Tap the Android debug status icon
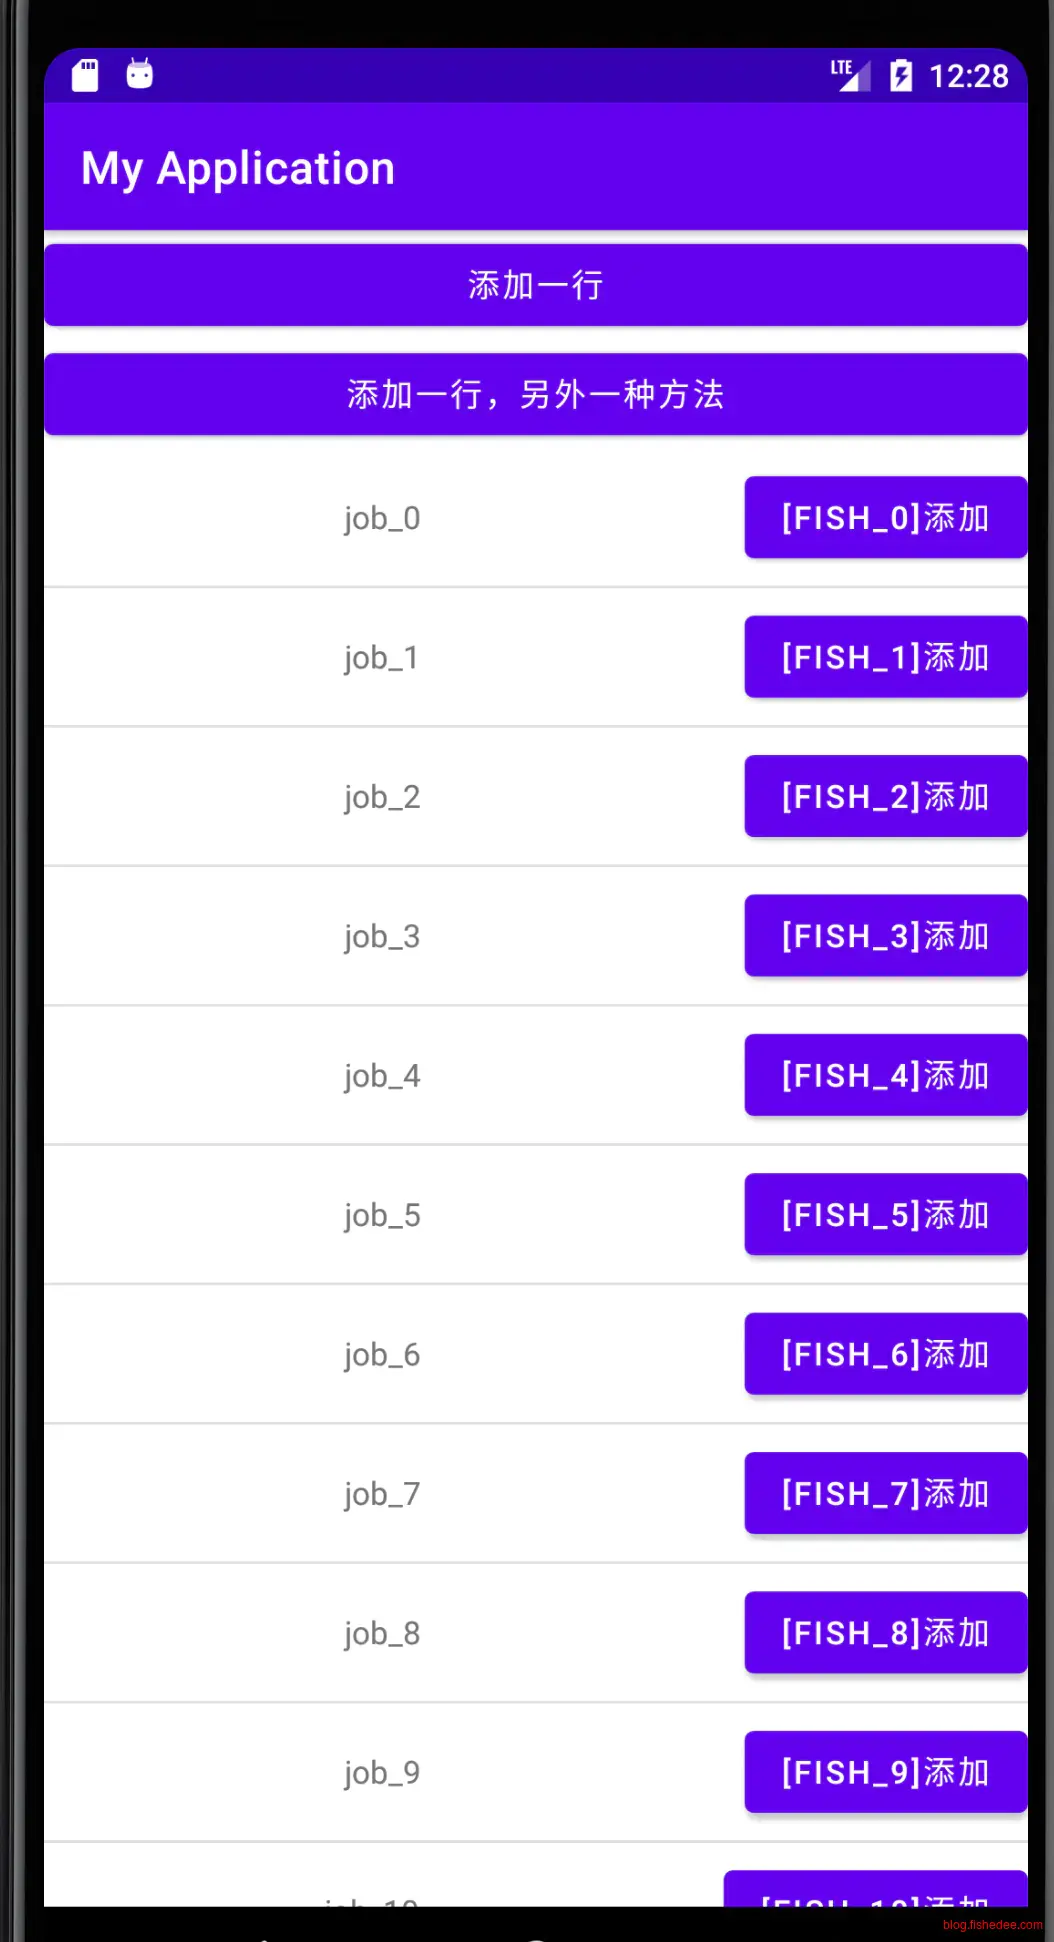This screenshot has width=1054, height=1942. [x=140, y=74]
